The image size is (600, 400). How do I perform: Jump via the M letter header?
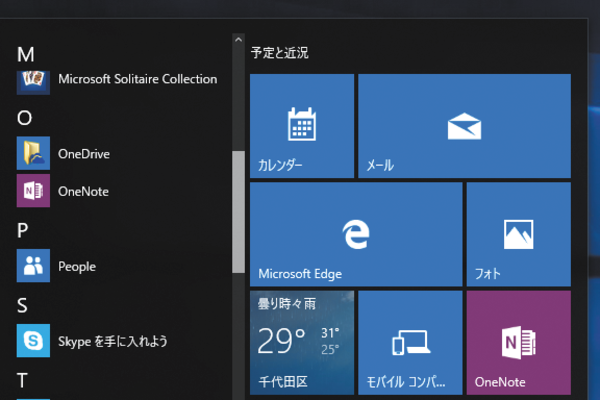[x=26, y=54]
